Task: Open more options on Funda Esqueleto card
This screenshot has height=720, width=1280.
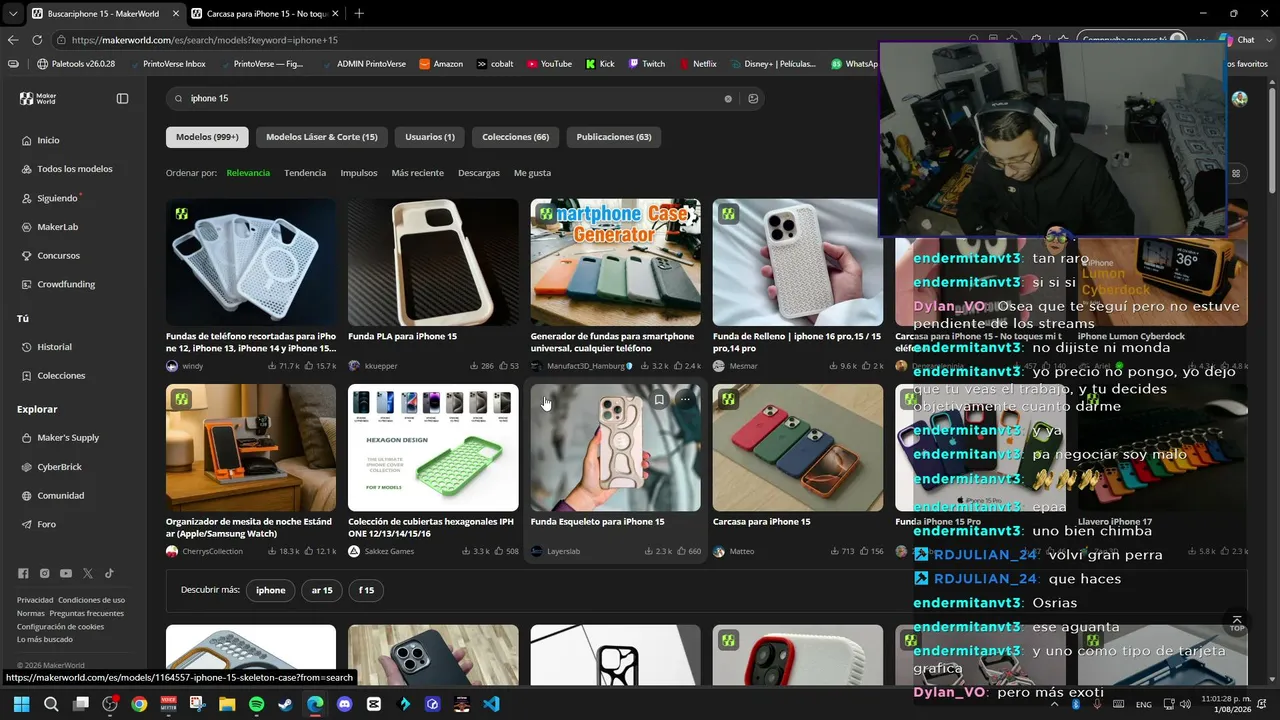Action: tap(685, 399)
